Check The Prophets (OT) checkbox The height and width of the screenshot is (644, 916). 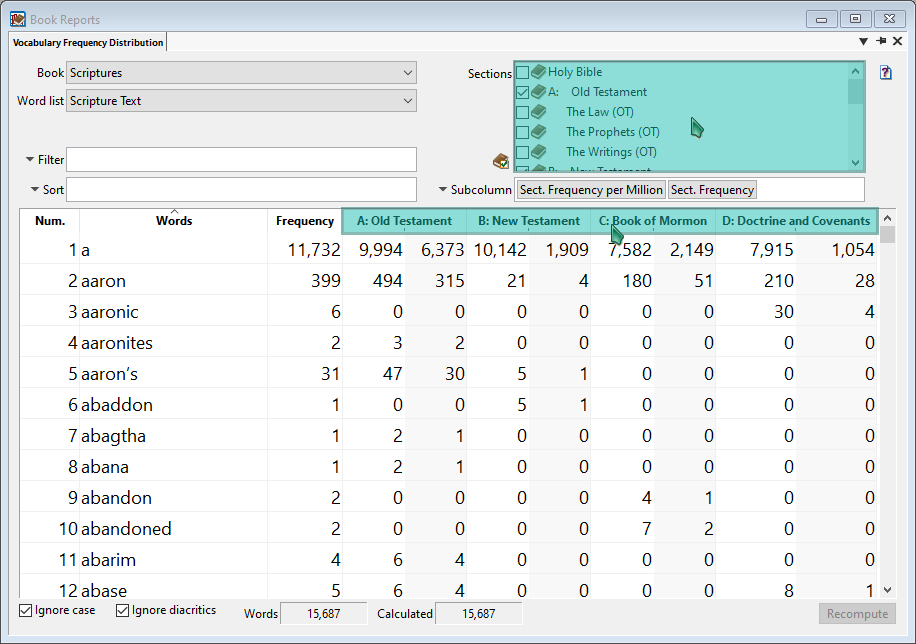[523, 131]
